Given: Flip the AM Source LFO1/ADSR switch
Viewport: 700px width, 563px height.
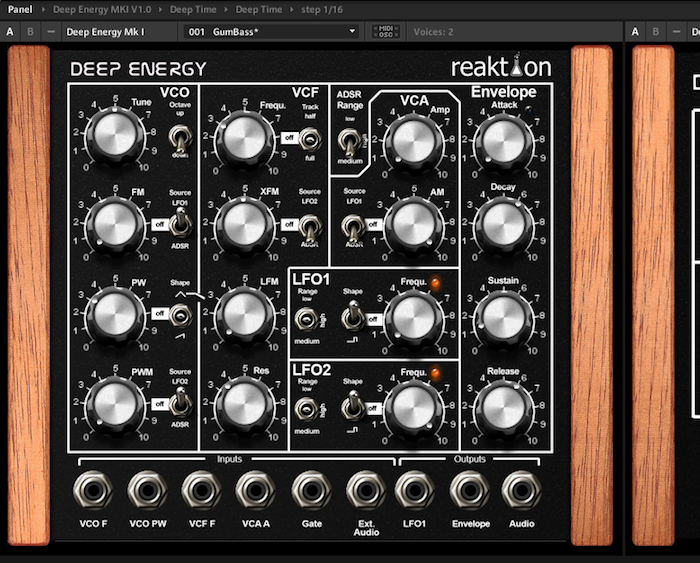Looking at the screenshot, I should point(353,228).
